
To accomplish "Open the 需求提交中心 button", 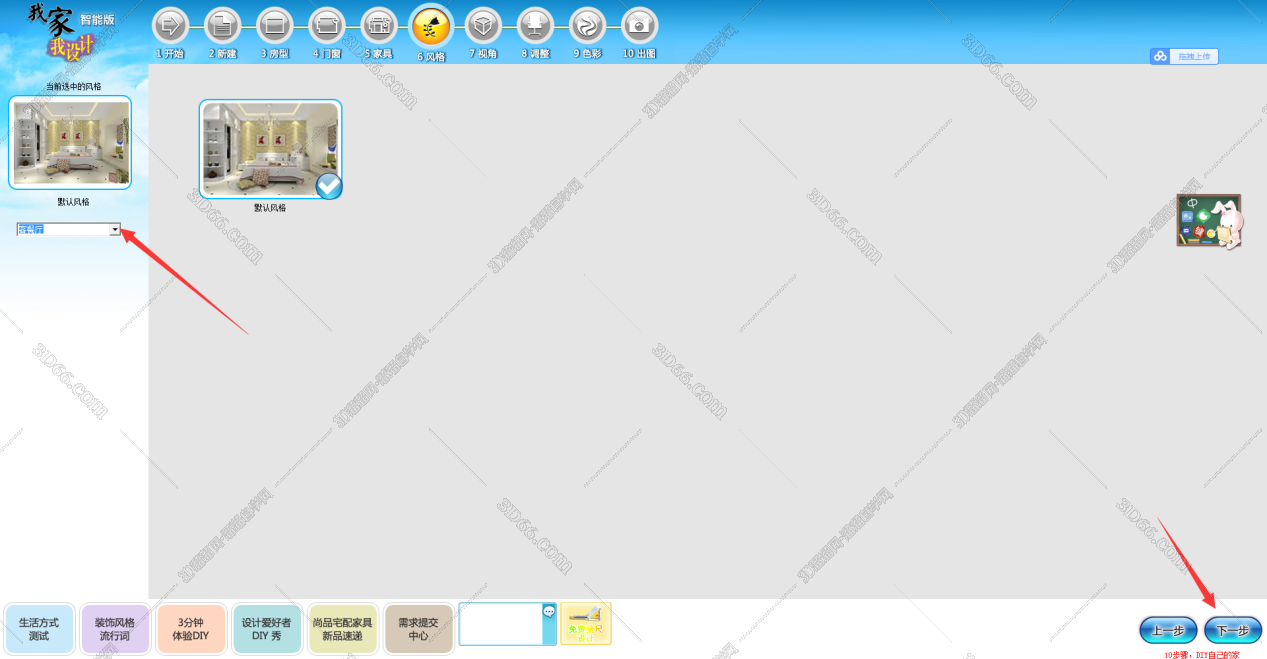I will [x=418, y=628].
